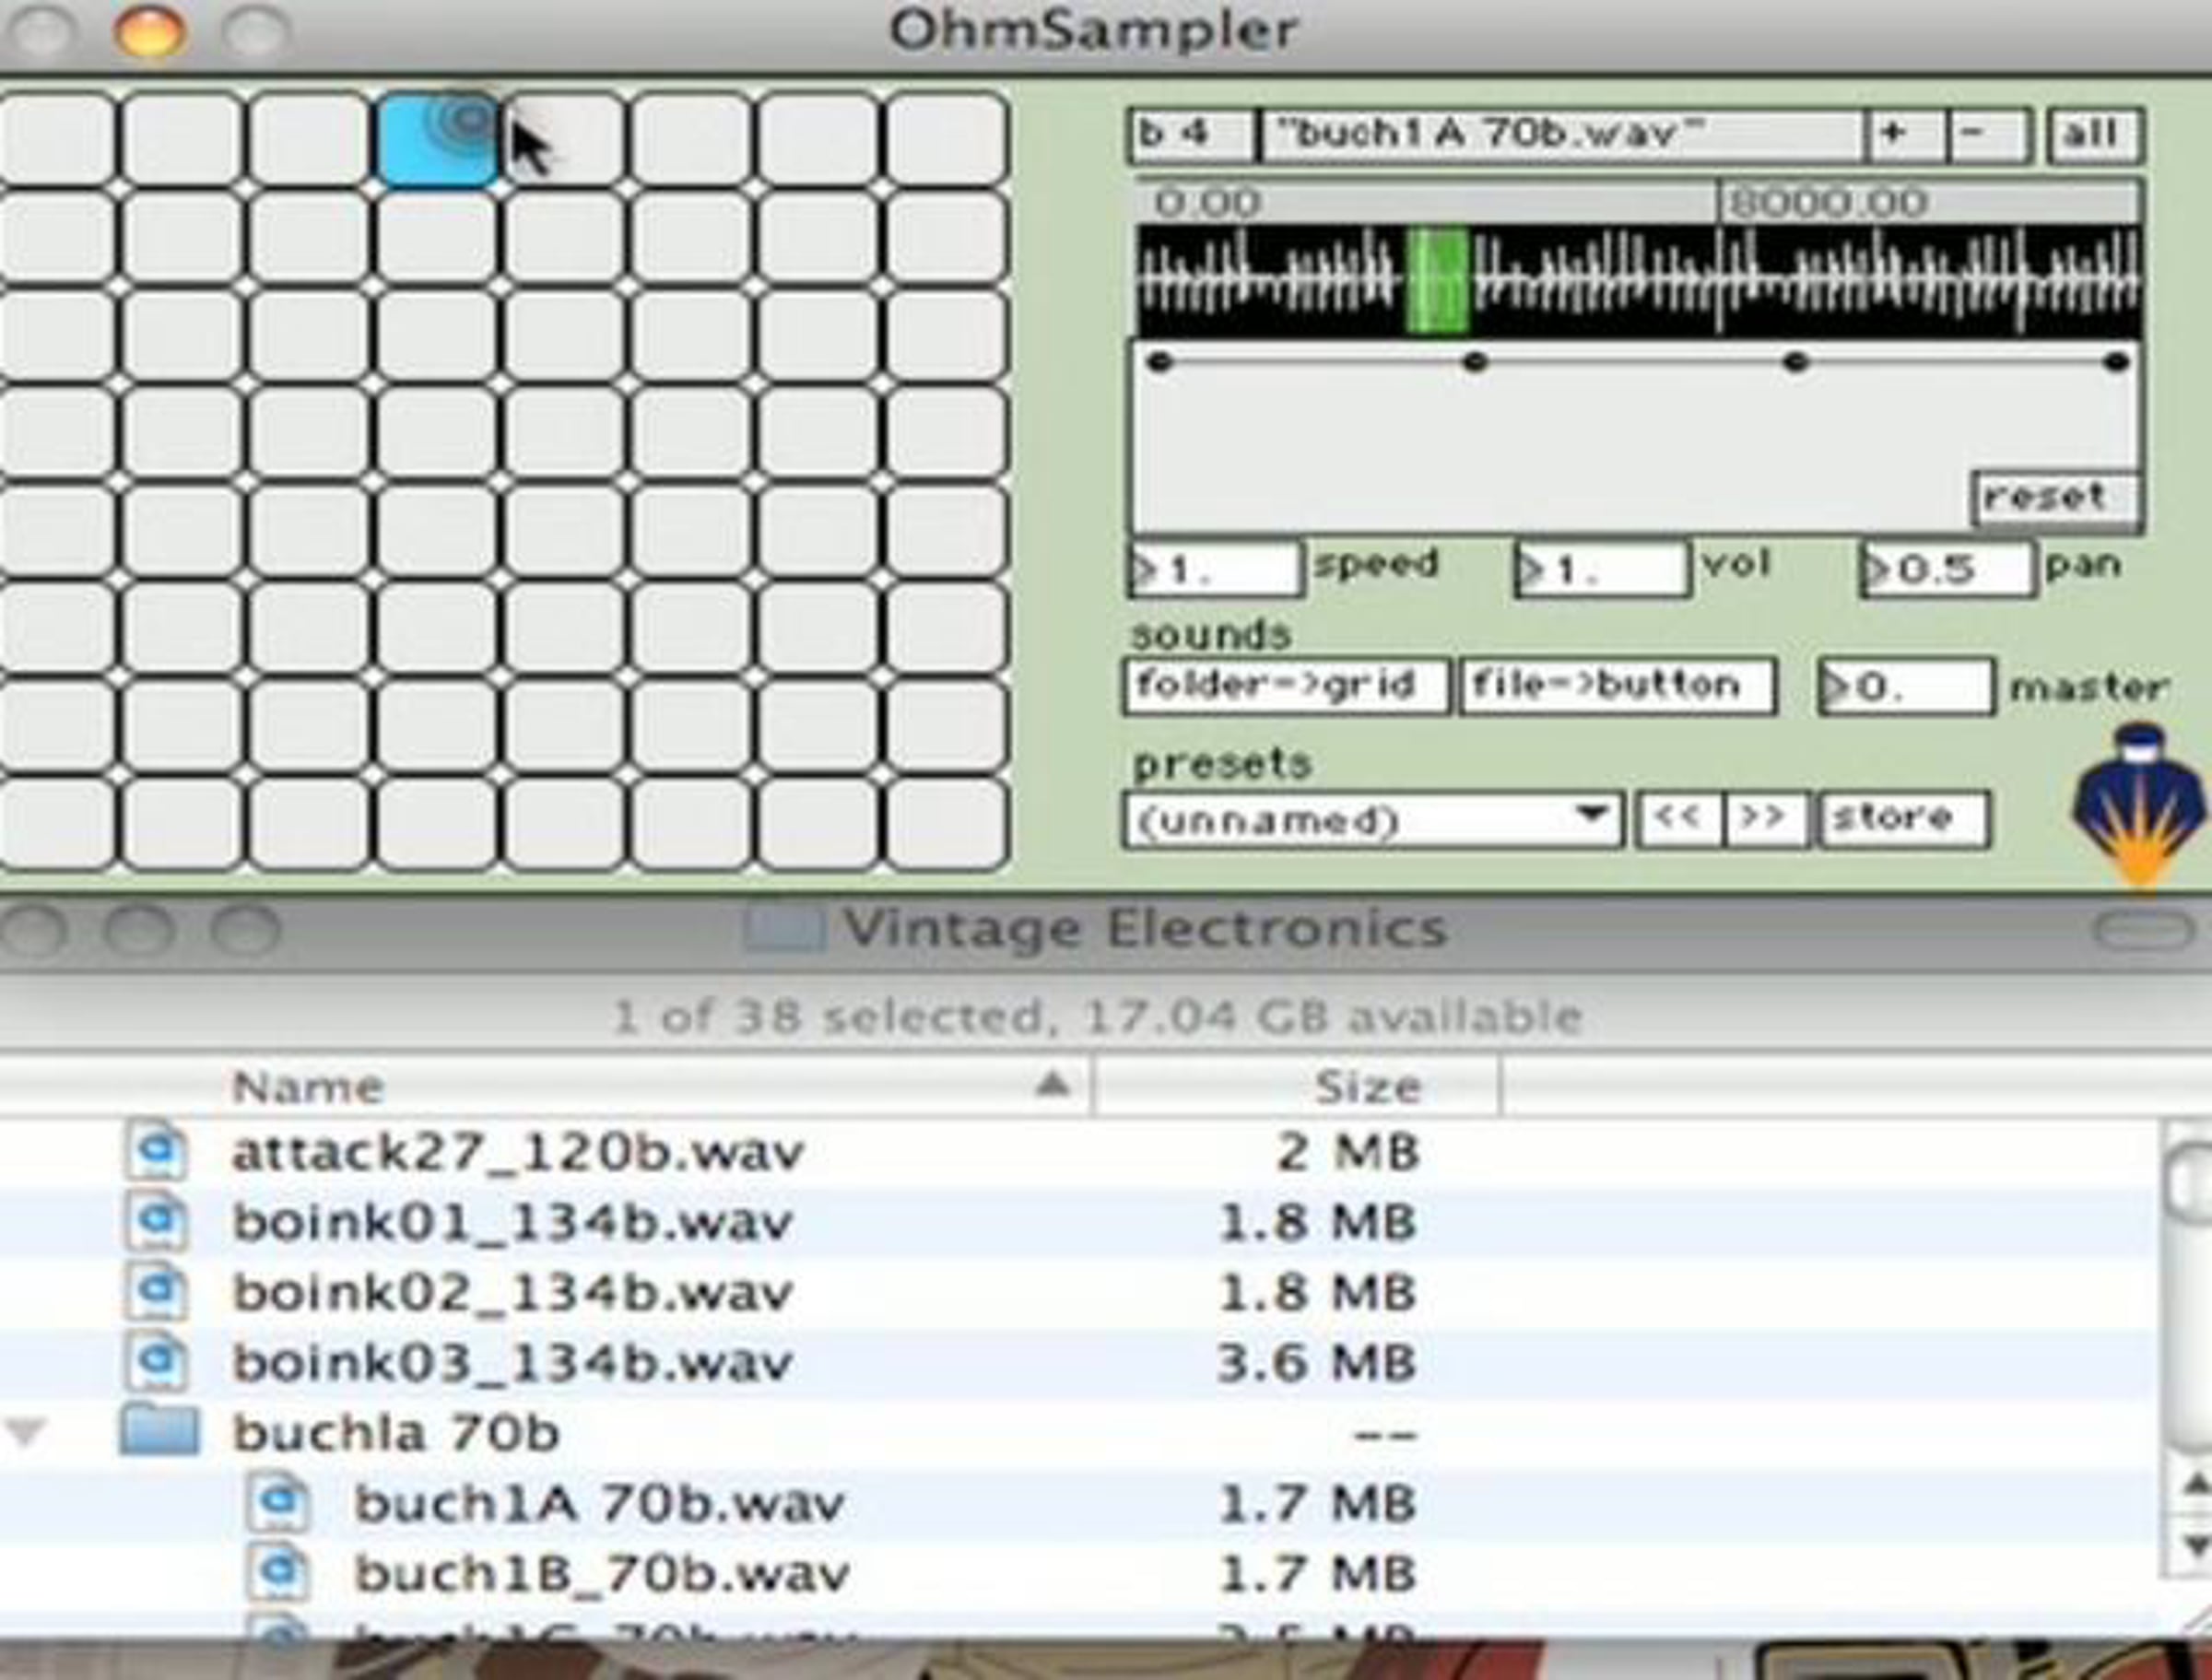Click the all button beside minus
Image resolution: width=2212 pixels, height=1680 pixels.
click(2094, 135)
